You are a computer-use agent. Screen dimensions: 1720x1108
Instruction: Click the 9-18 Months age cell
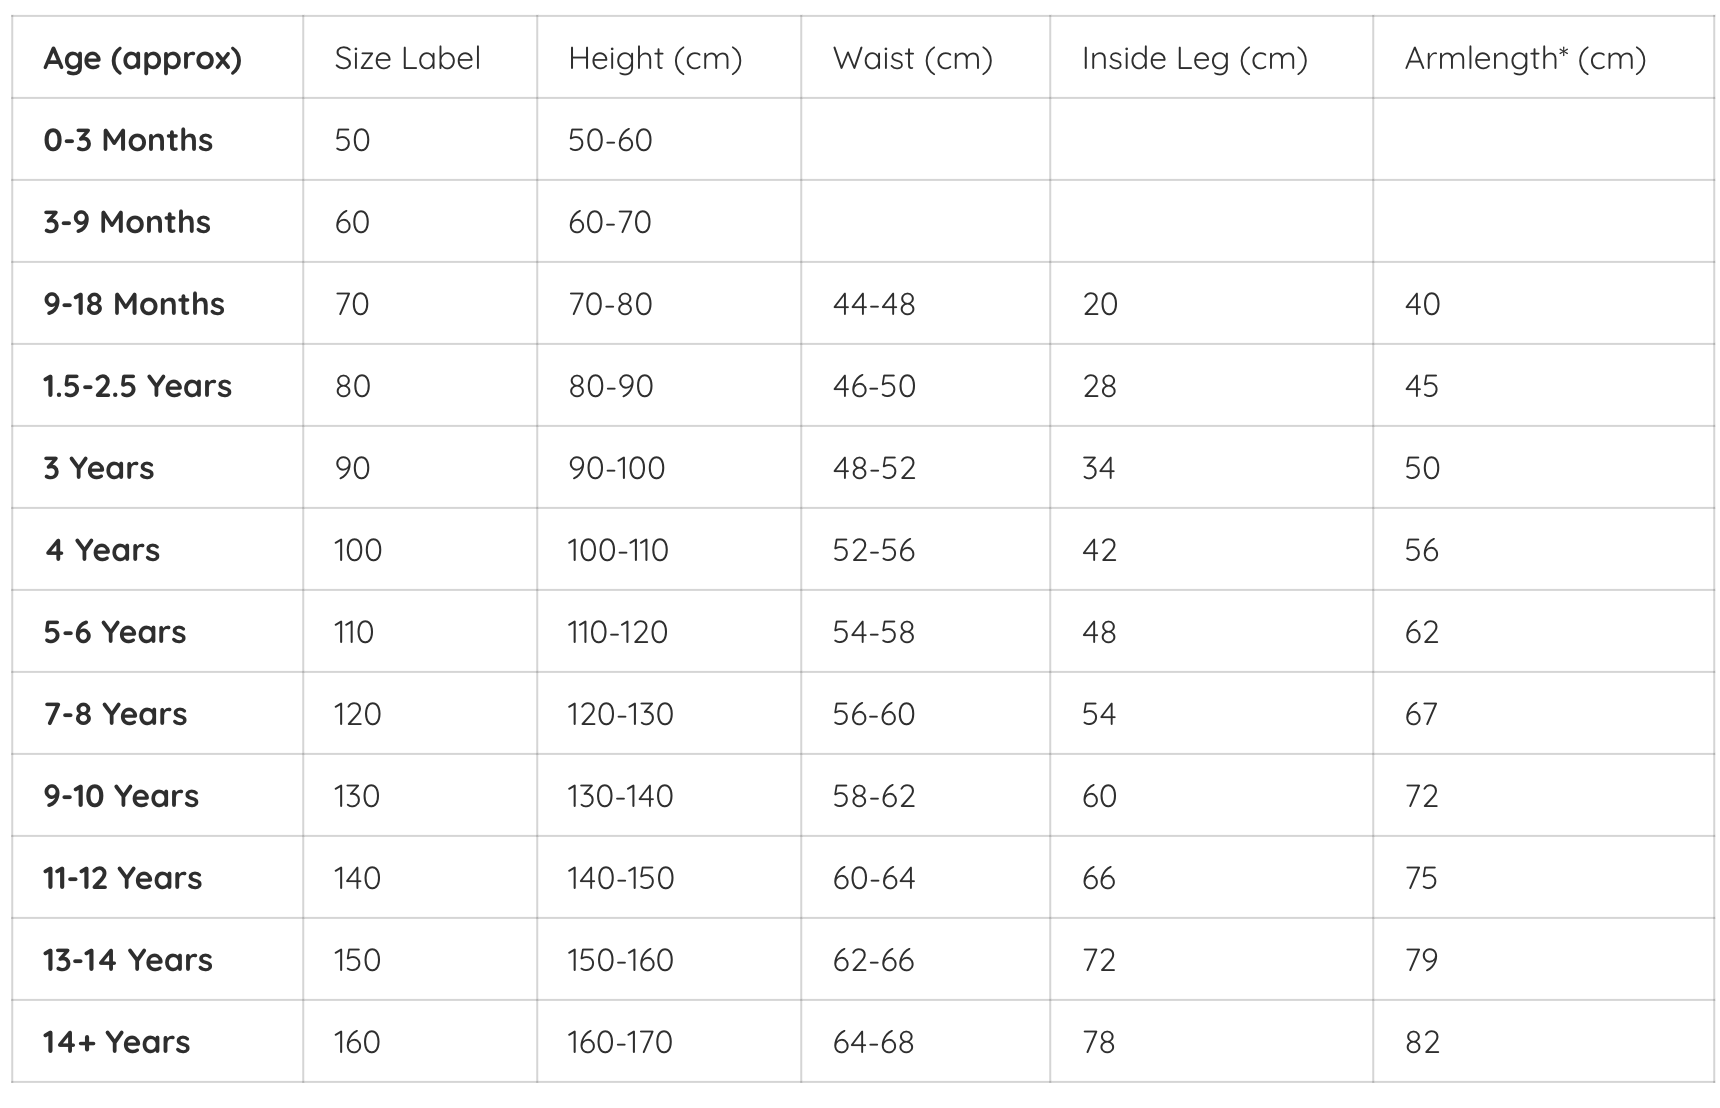(x=134, y=304)
